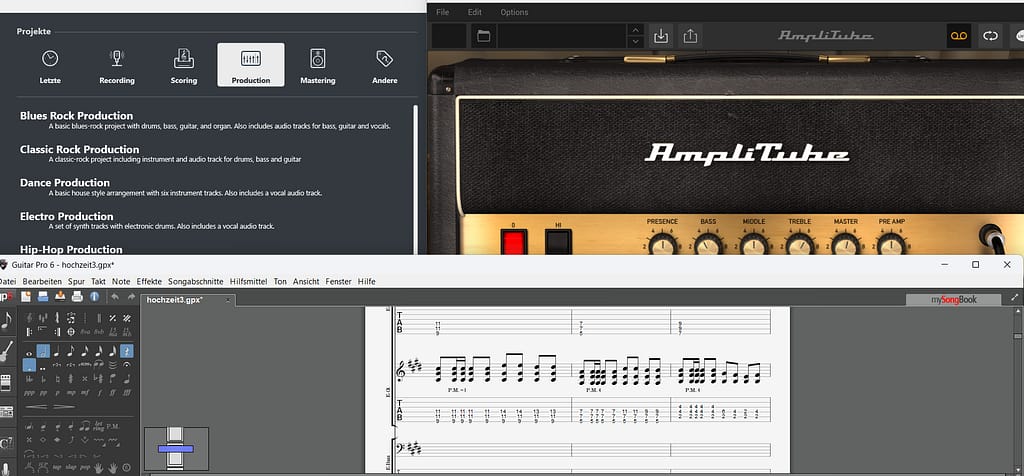The width and height of the screenshot is (1024, 476).
Task: Toggle the highlighted rest button in palette
Action: click(x=127, y=351)
